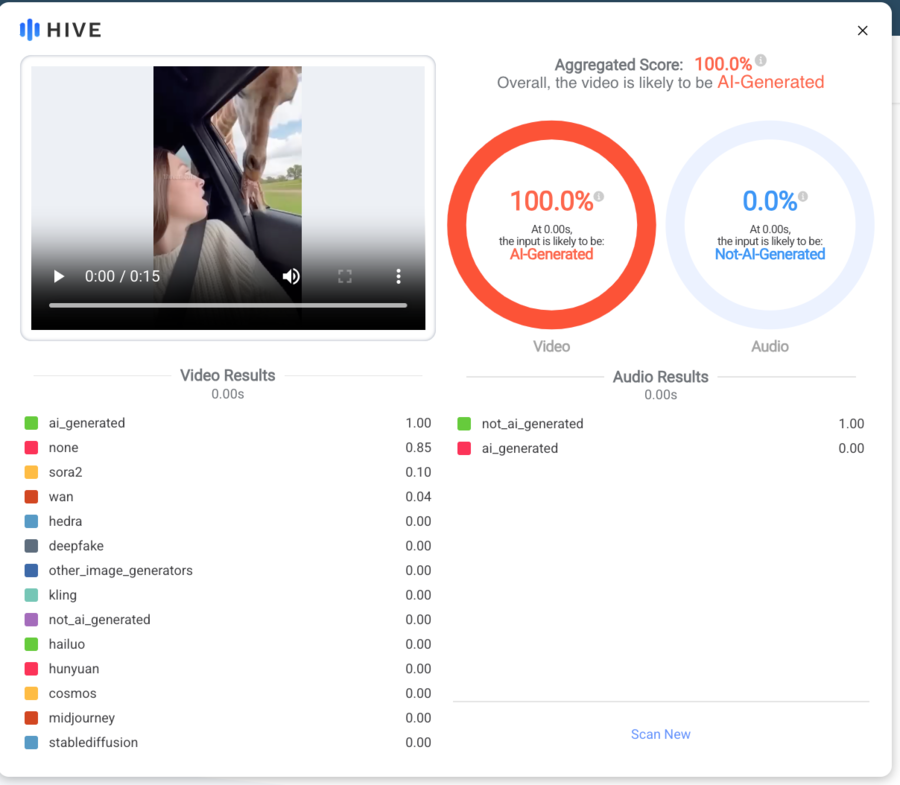Click the green ai_generated video swatch
The height and width of the screenshot is (785, 900).
pos(31,423)
